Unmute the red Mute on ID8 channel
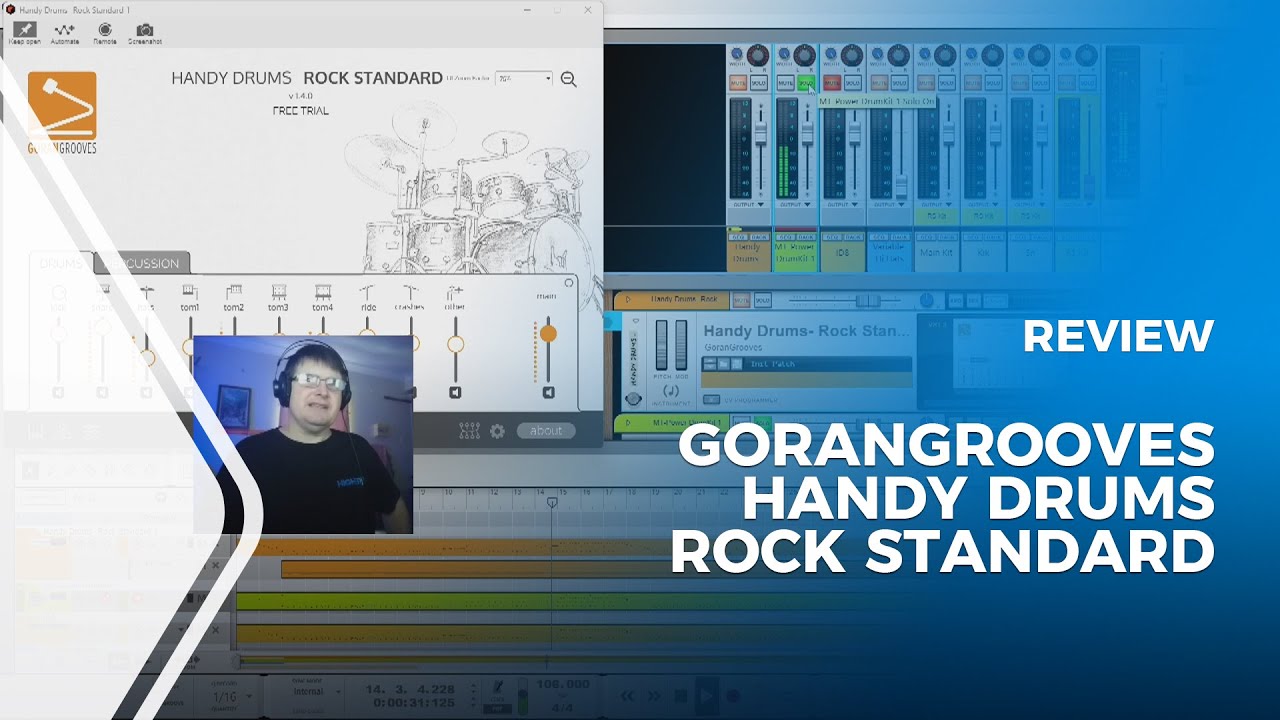This screenshot has width=1280, height=720. click(x=831, y=83)
